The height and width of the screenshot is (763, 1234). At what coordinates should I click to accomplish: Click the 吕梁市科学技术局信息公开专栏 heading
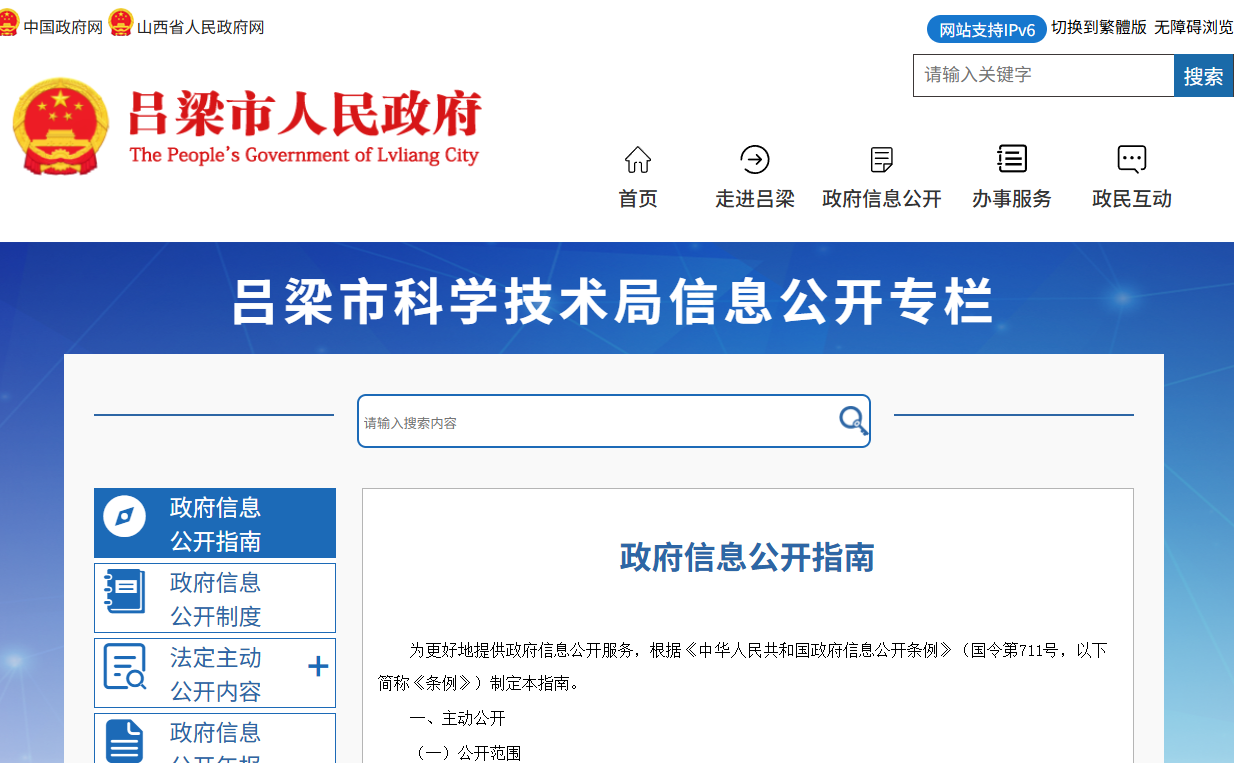coord(614,301)
